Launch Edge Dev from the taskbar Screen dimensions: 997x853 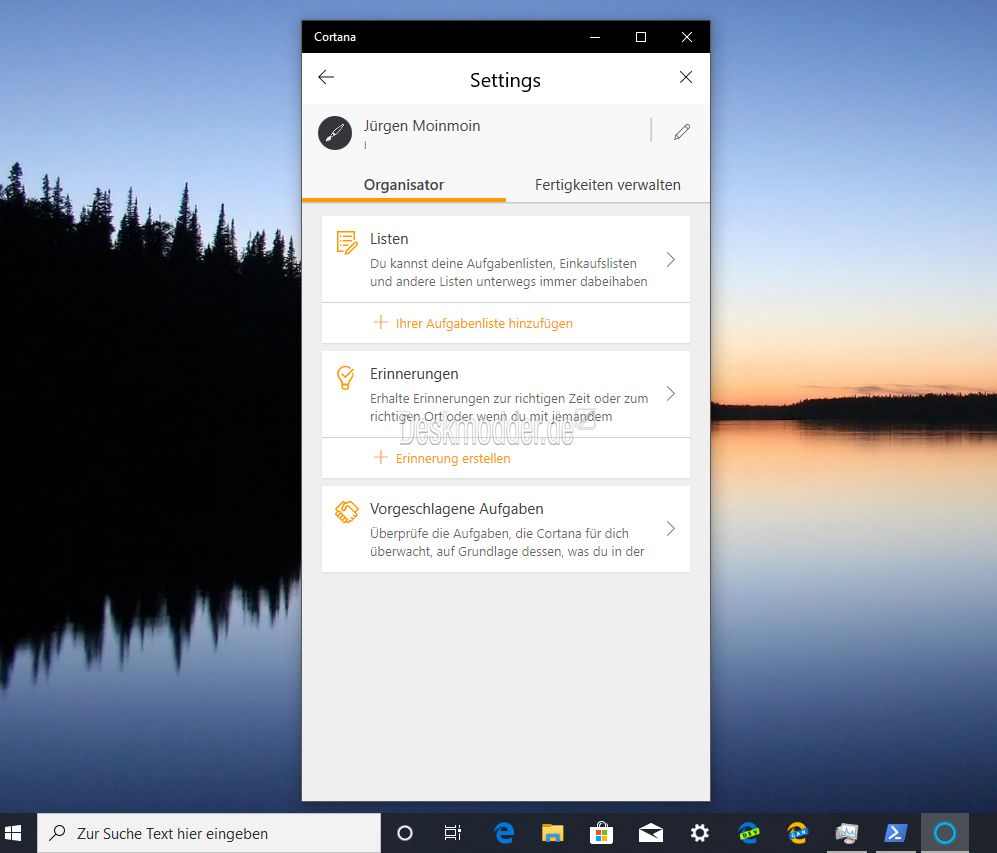748,833
